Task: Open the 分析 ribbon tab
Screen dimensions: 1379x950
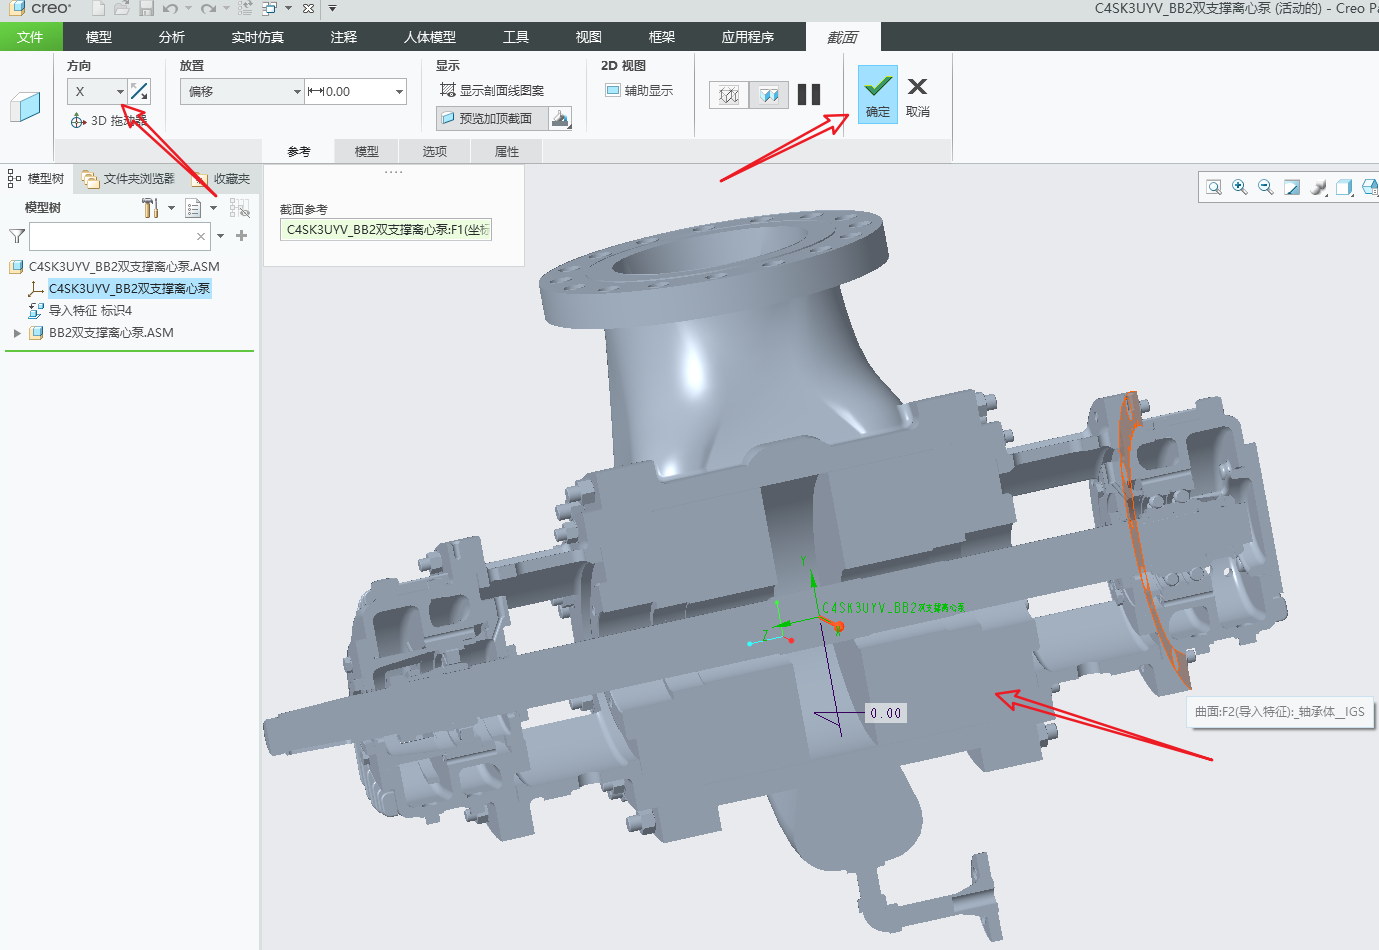Action: pyautogui.click(x=171, y=37)
